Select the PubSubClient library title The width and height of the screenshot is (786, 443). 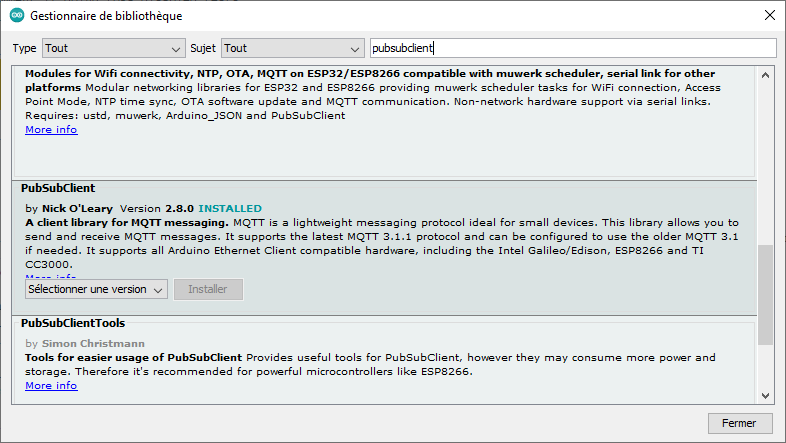tap(58, 188)
